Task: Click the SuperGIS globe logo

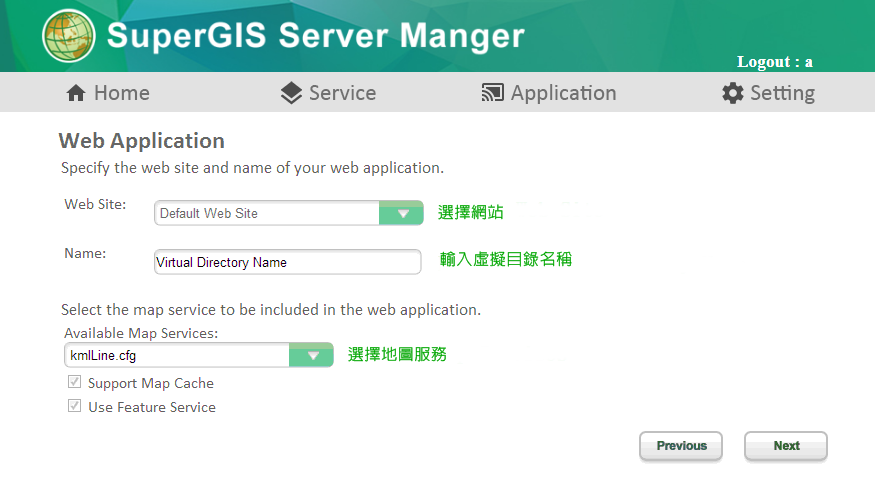Action: tap(69, 36)
